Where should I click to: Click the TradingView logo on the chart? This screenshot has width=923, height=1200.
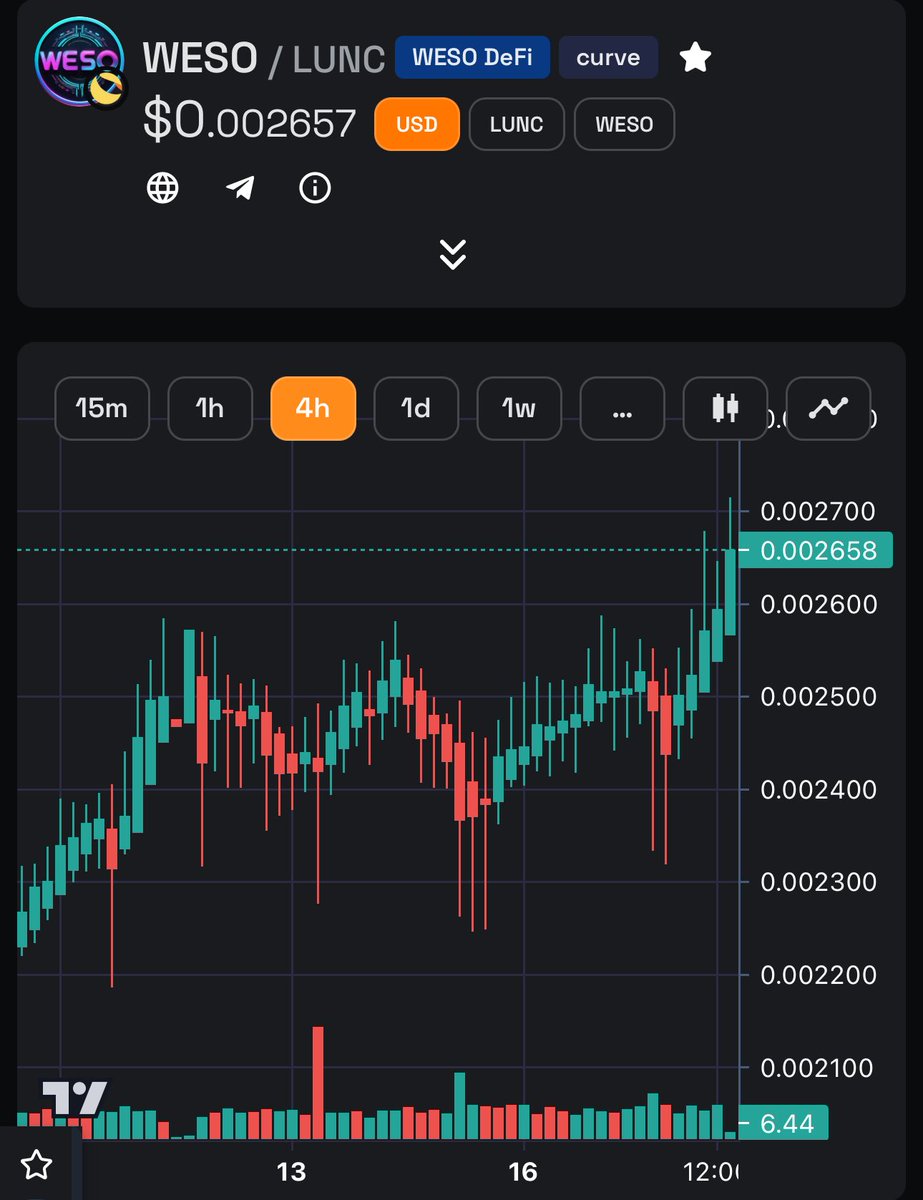coord(74,1100)
